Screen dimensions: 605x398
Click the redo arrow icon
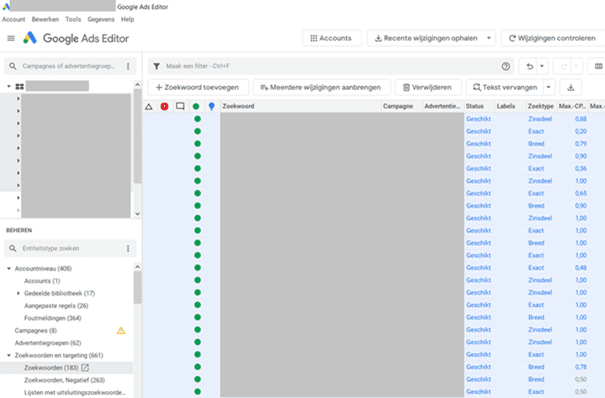coord(563,66)
